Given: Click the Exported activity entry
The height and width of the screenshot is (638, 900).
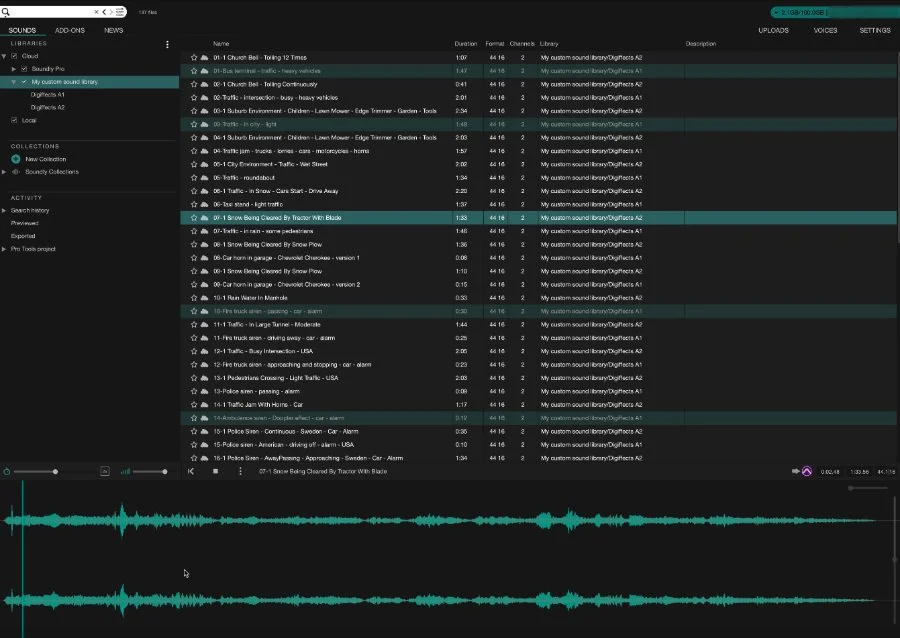Looking at the screenshot, I should click(x=22, y=236).
